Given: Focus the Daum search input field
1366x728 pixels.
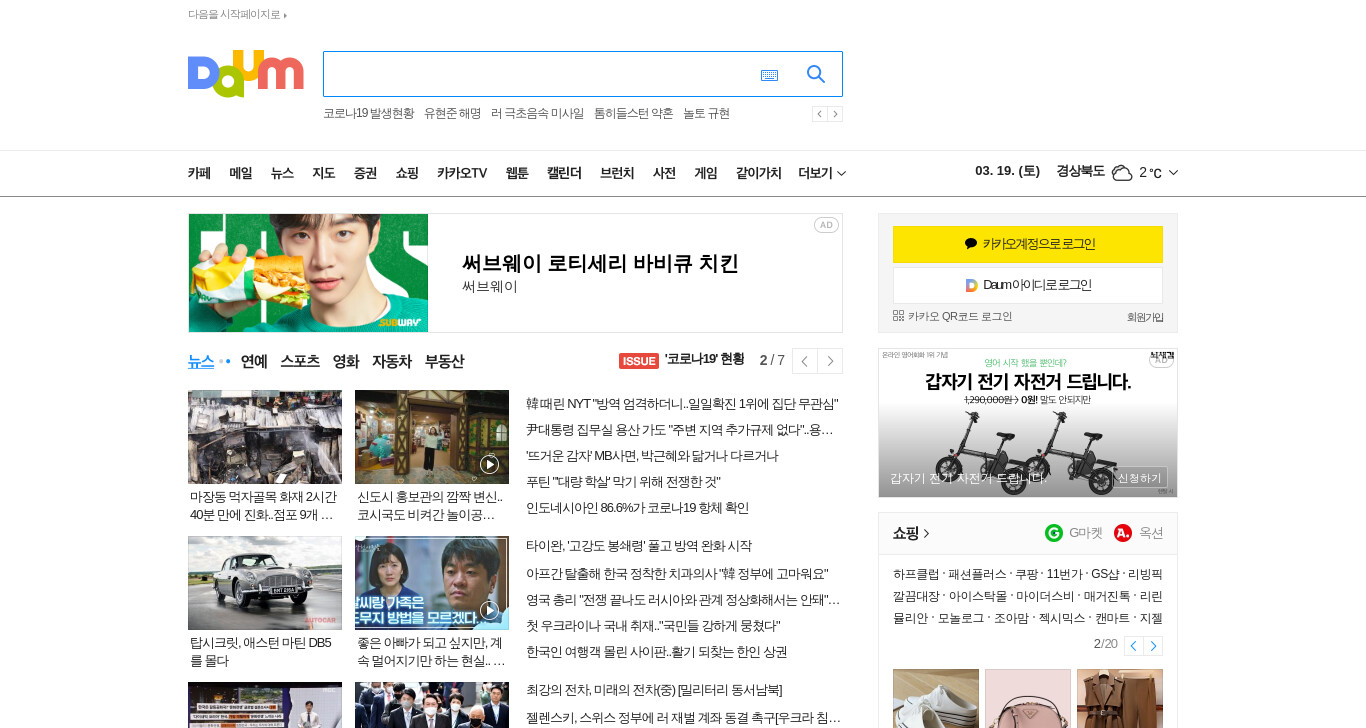Looking at the screenshot, I should pos(540,74).
